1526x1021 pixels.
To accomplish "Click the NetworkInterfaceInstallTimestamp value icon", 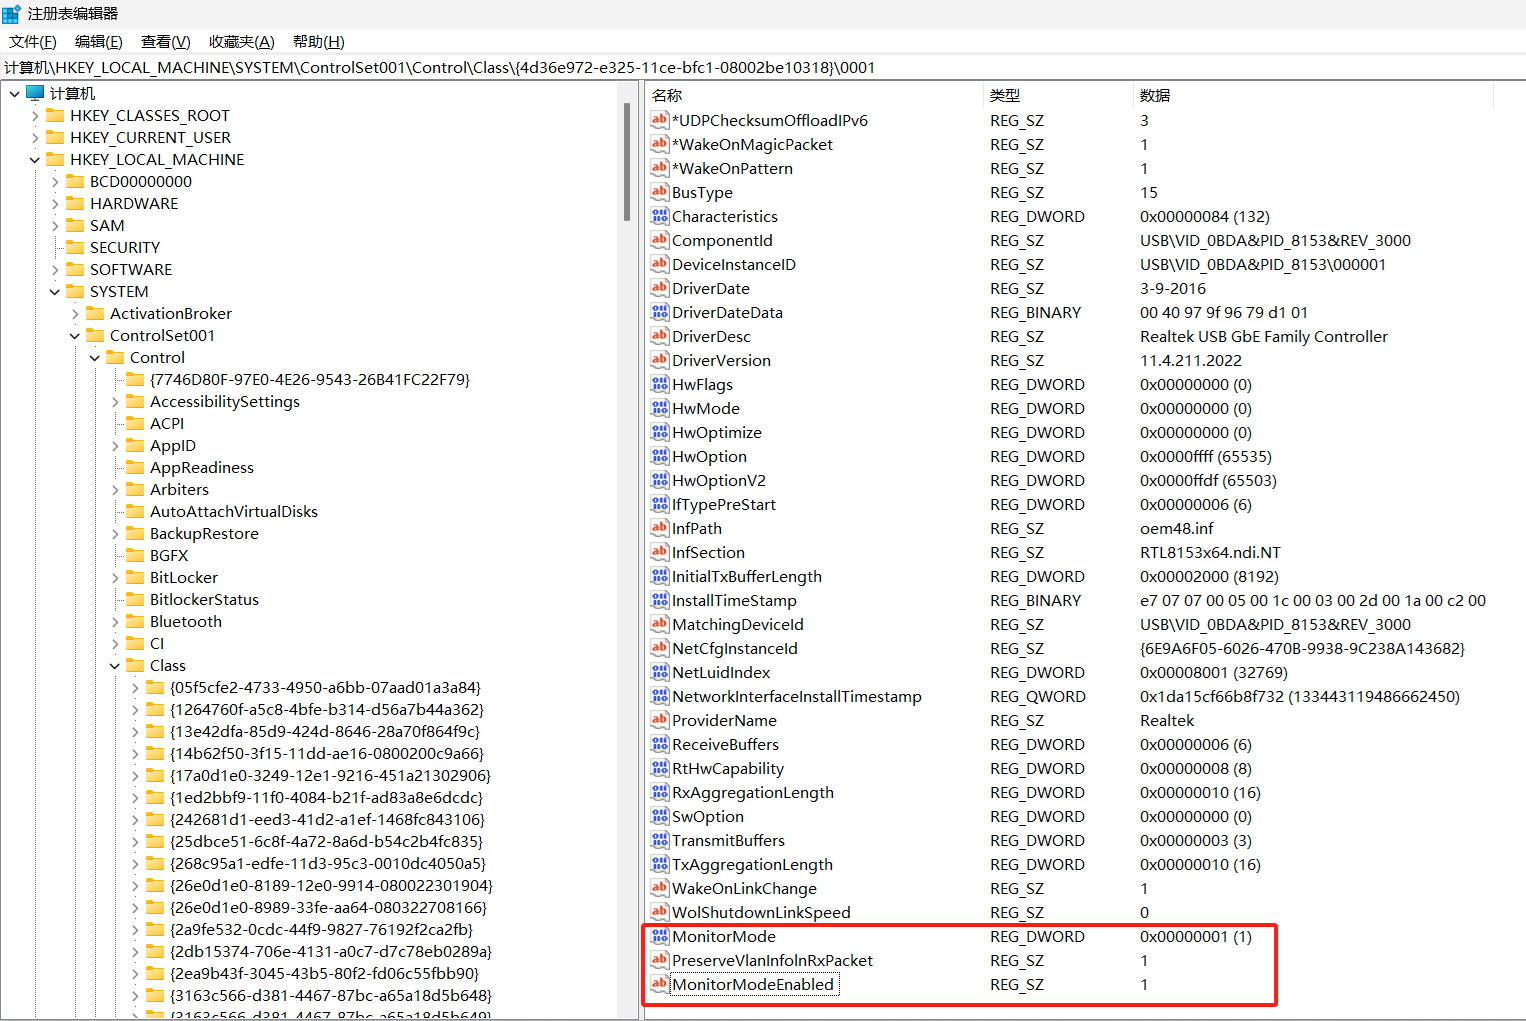I will [x=659, y=697].
